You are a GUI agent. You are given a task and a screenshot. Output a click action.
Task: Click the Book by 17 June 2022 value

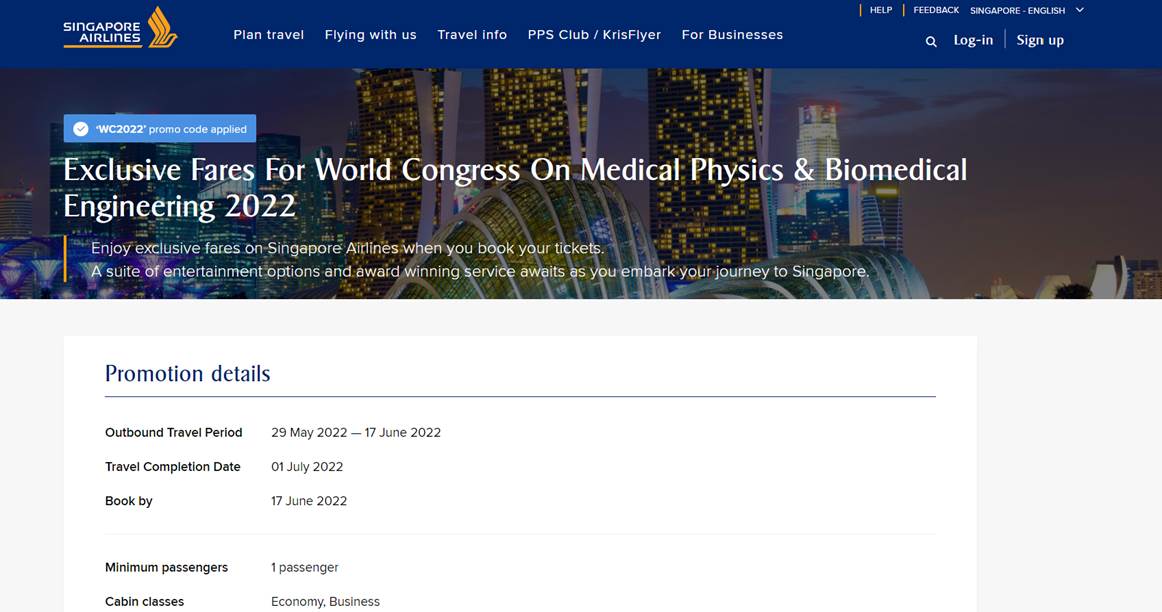coord(309,501)
